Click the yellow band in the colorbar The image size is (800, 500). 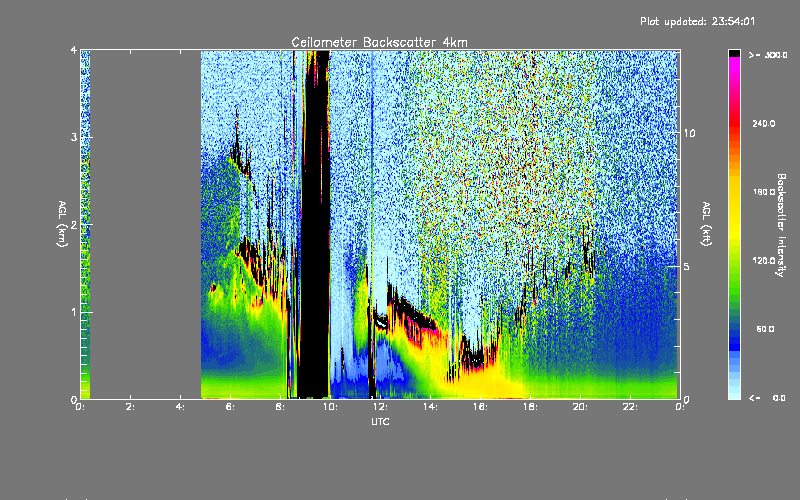(x=734, y=209)
